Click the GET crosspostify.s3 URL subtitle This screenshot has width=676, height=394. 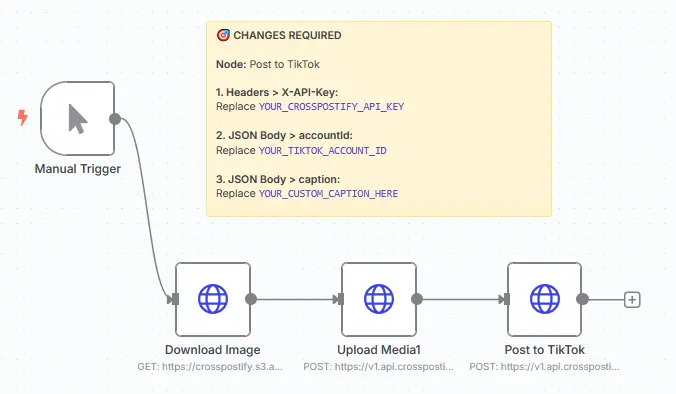(210, 367)
